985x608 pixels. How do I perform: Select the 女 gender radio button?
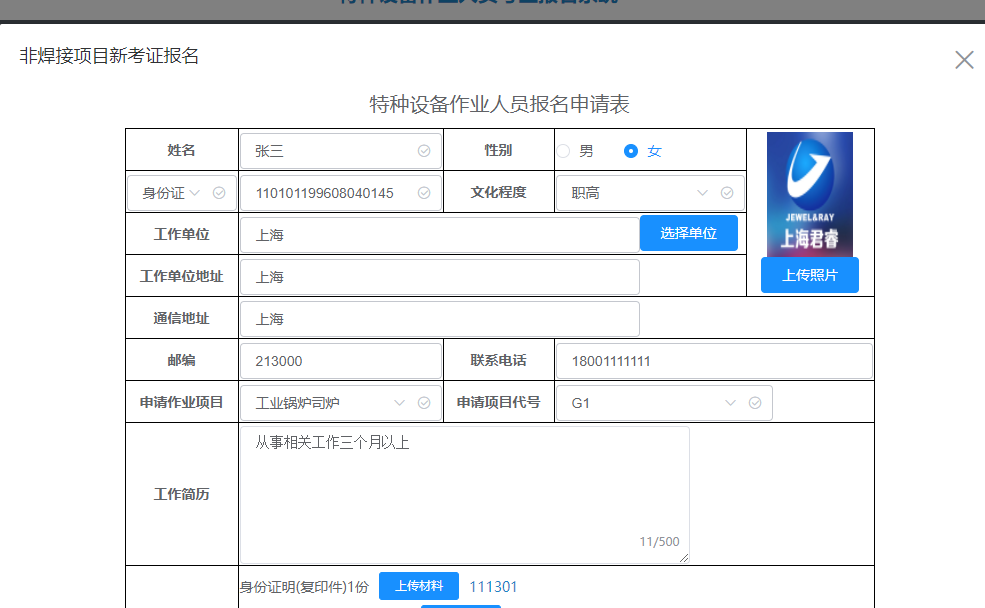[x=631, y=151]
